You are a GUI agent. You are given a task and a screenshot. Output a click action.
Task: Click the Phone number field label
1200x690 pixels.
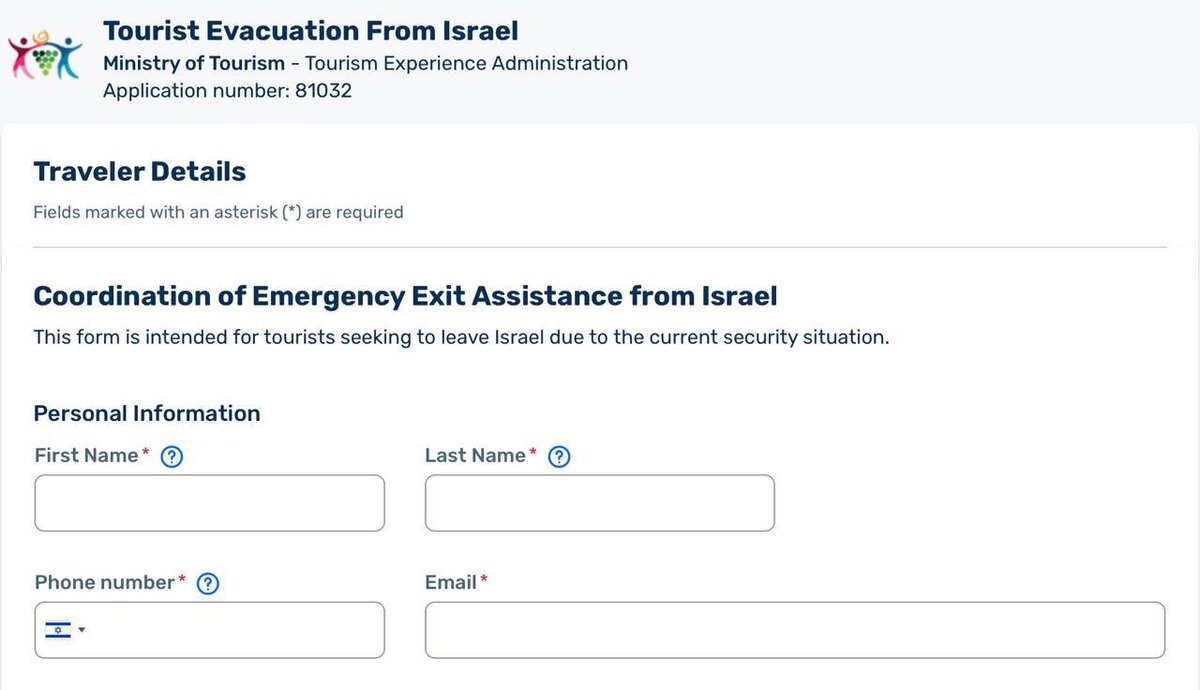[x=105, y=582]
